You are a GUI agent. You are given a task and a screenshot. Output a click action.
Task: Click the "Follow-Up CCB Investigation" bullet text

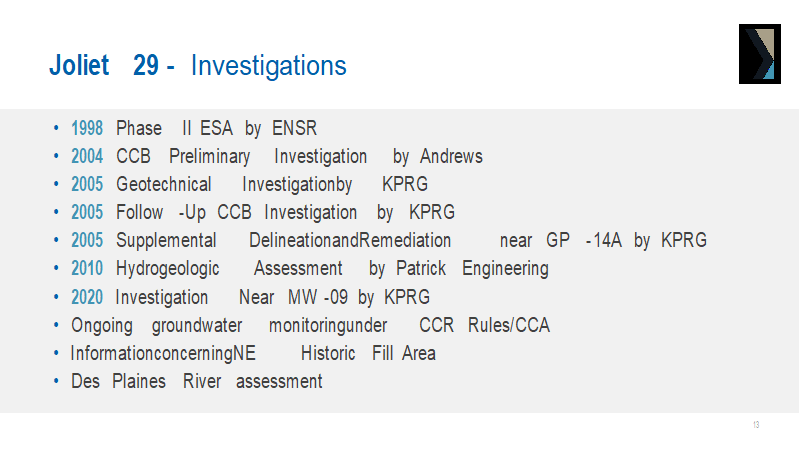(236, 212)
